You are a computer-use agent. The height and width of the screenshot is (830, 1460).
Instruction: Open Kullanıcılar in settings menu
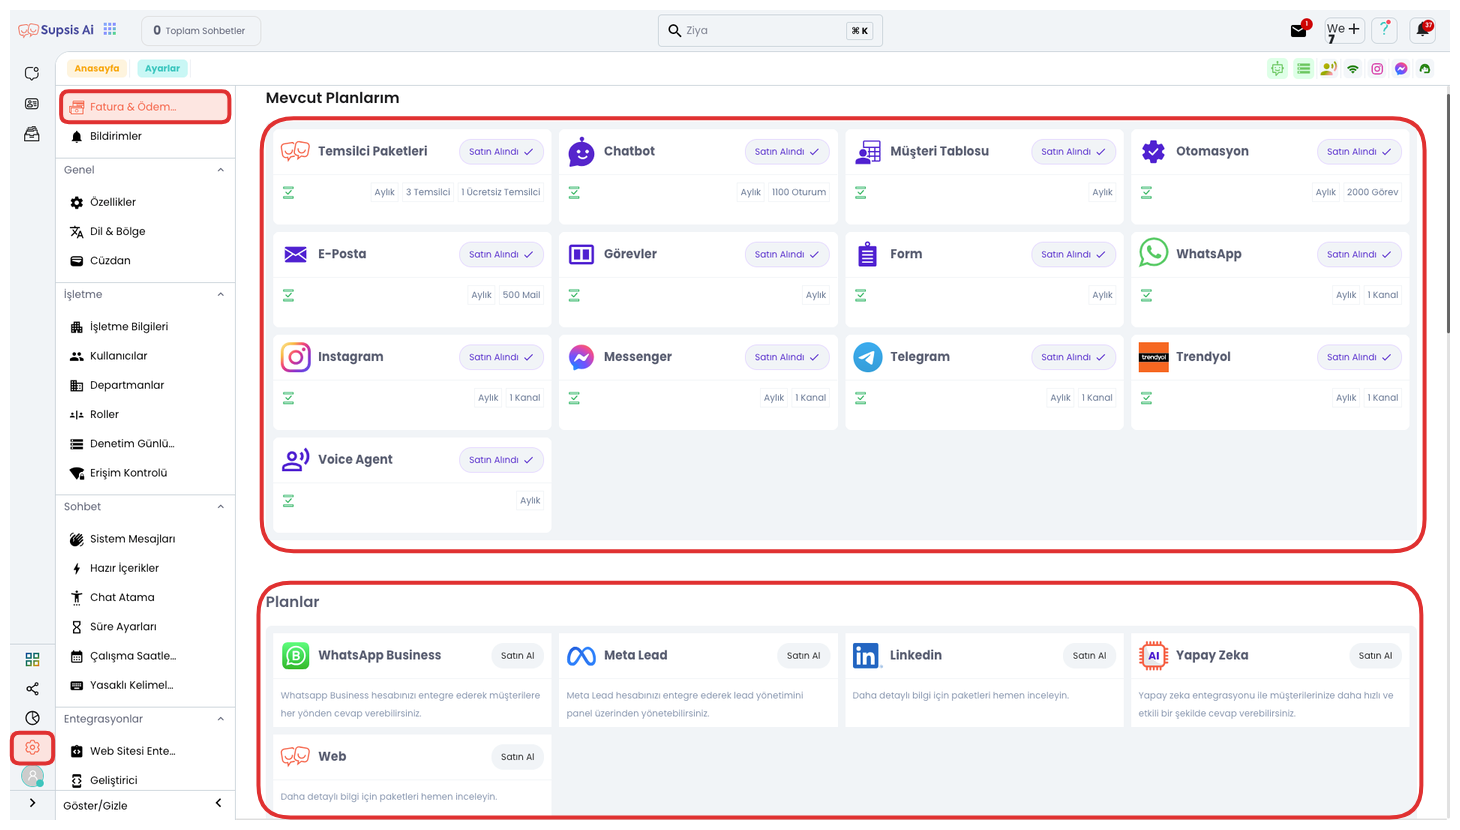pos(118,356)
